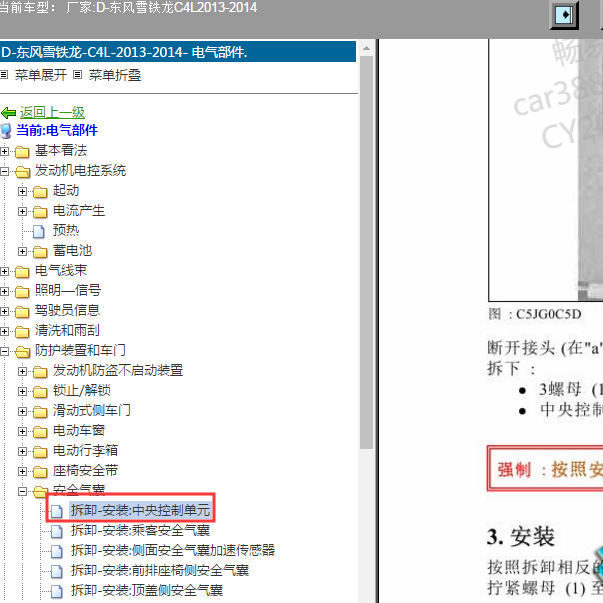Open 拆卸-安装:顶盖侧安全气囊 document

147,590
